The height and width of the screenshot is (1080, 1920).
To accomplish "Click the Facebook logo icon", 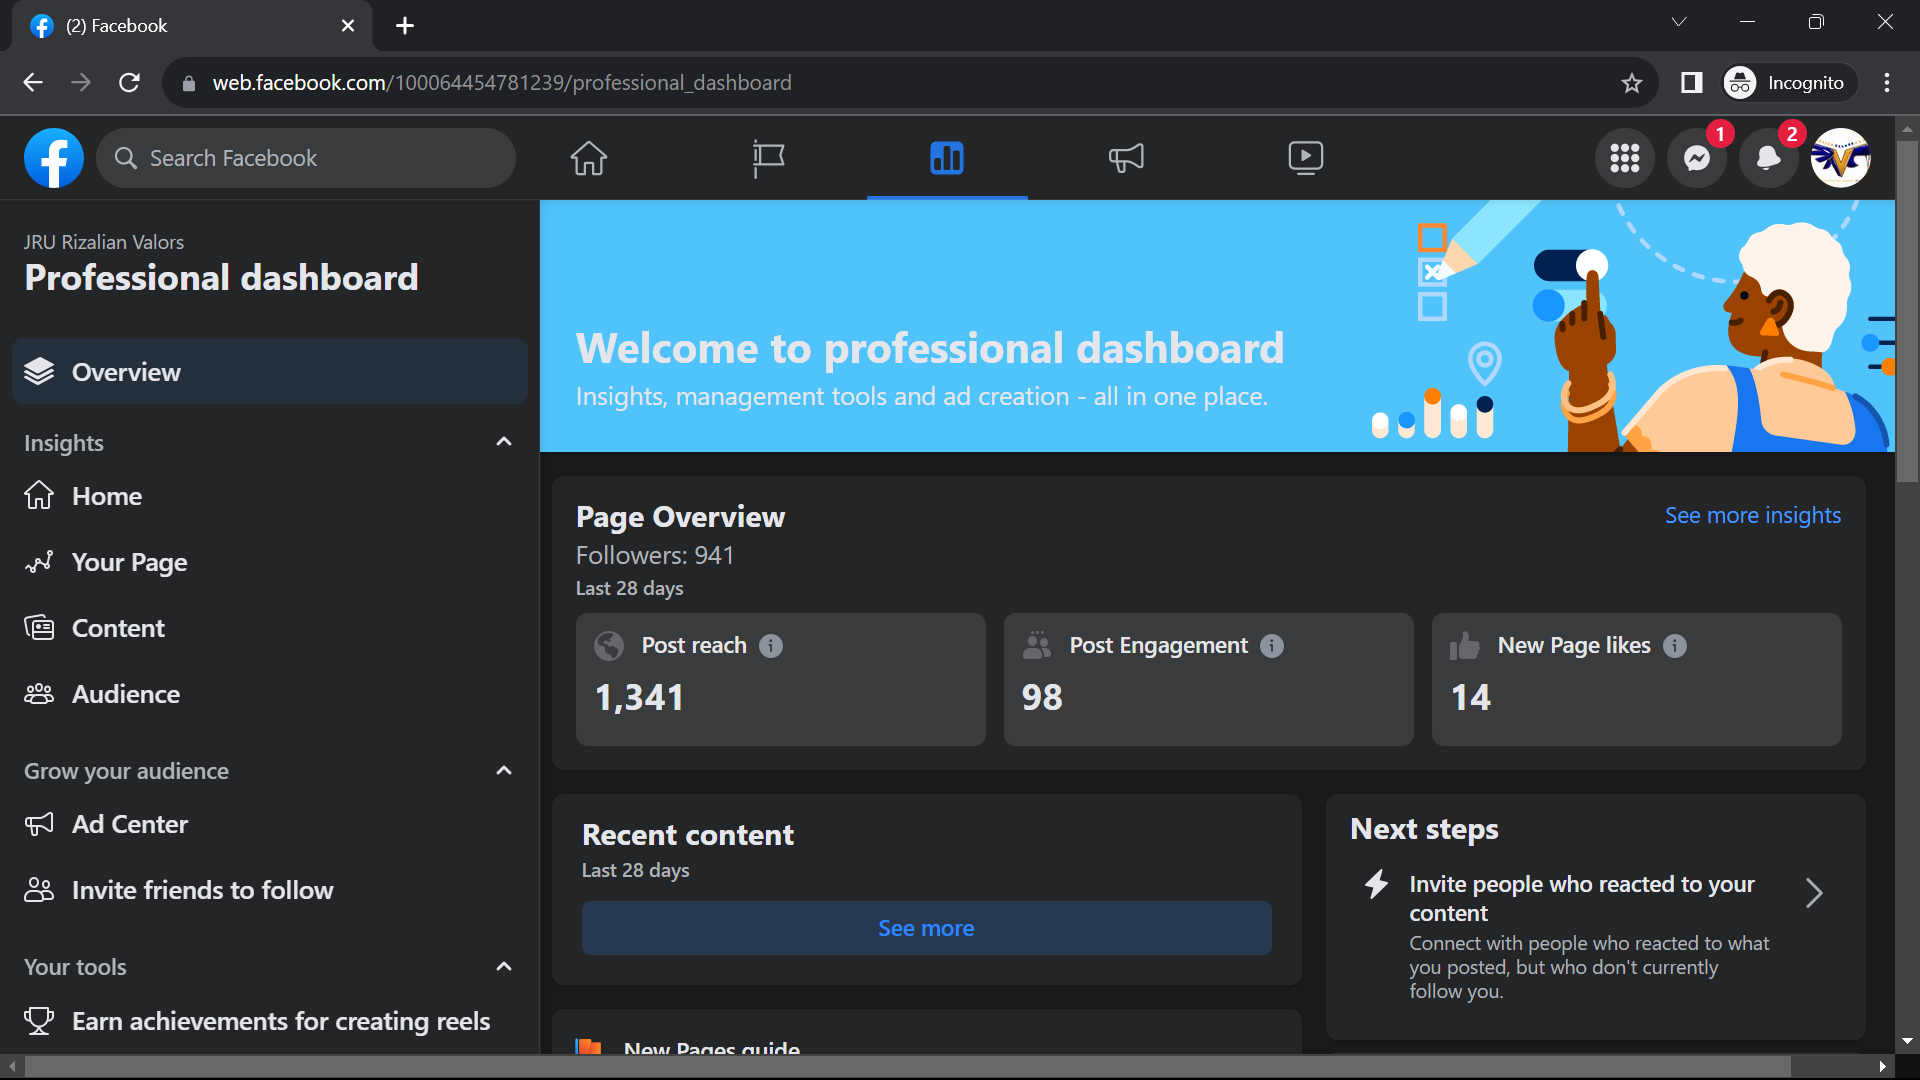I will point(54,158).
